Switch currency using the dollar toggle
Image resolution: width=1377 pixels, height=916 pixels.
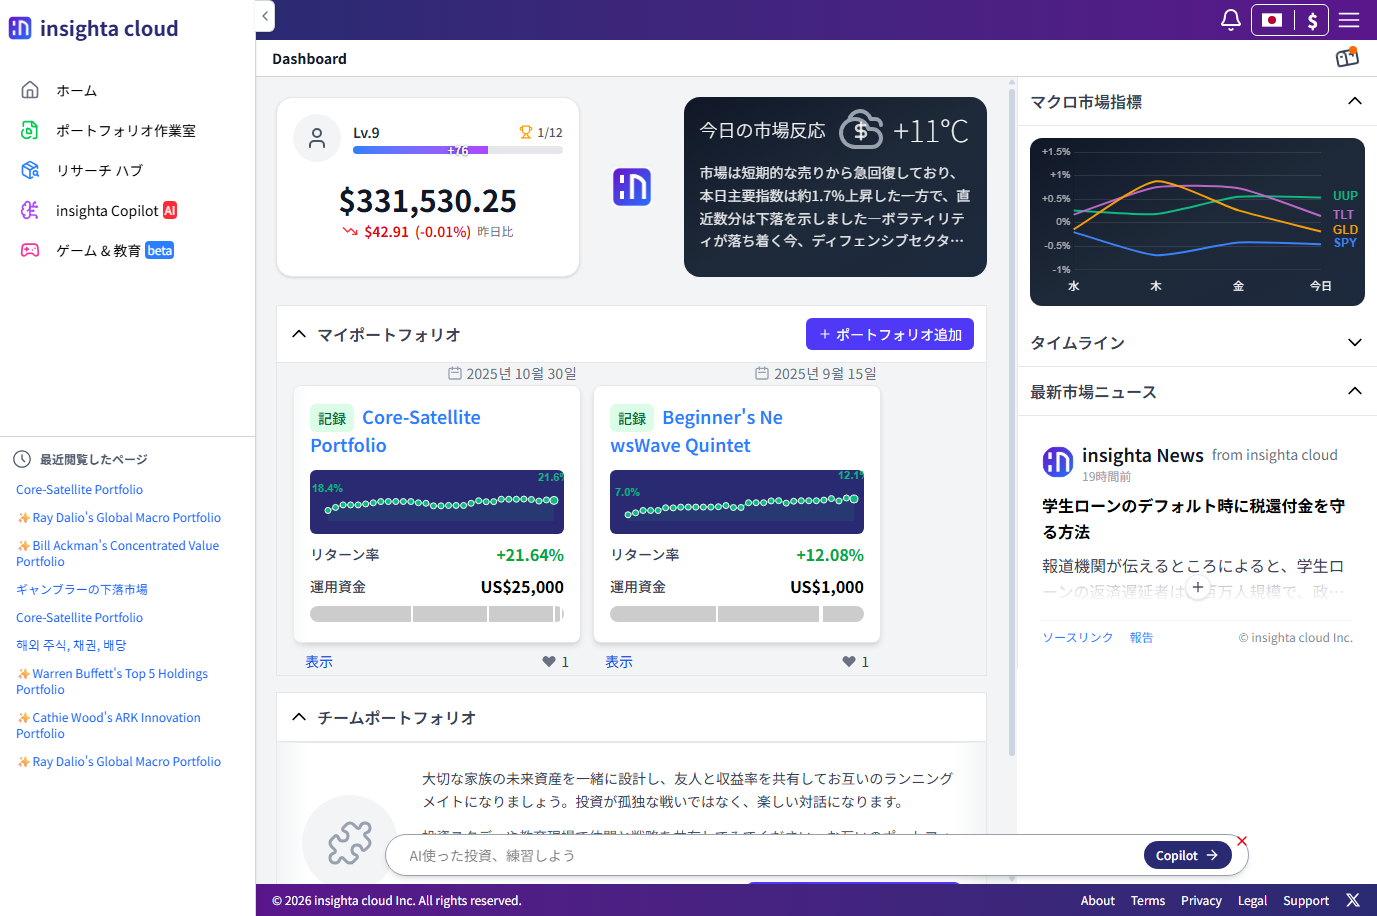(1311, 19)
